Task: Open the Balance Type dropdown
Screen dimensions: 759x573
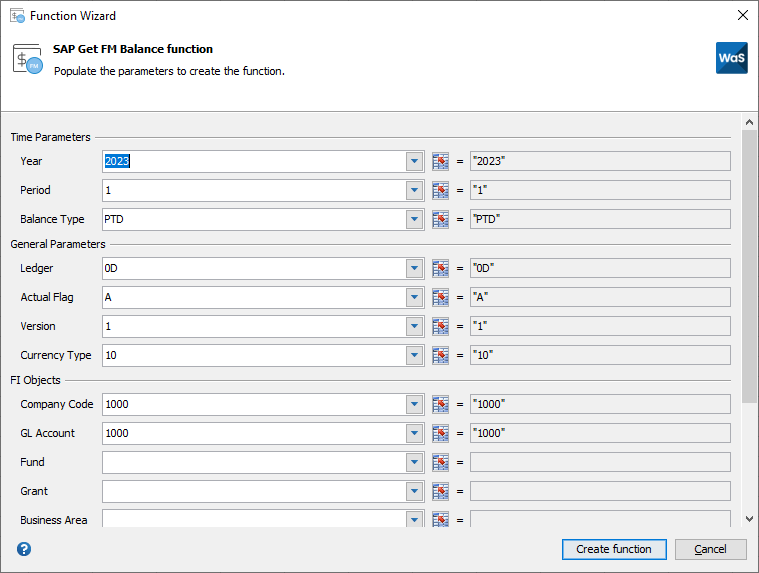Action: pyautogui.click(x=415, y=219)
